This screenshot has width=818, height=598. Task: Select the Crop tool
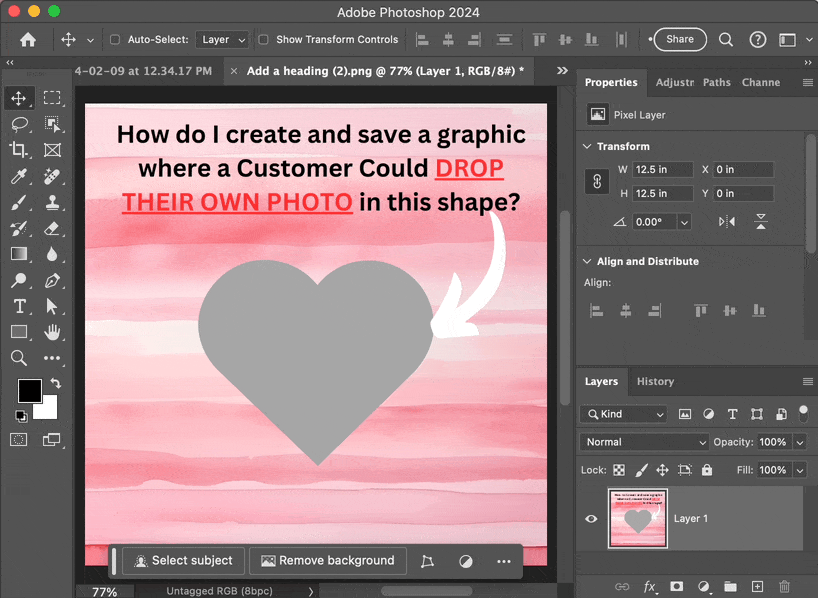pyautogui.click(x=19, y=150)
